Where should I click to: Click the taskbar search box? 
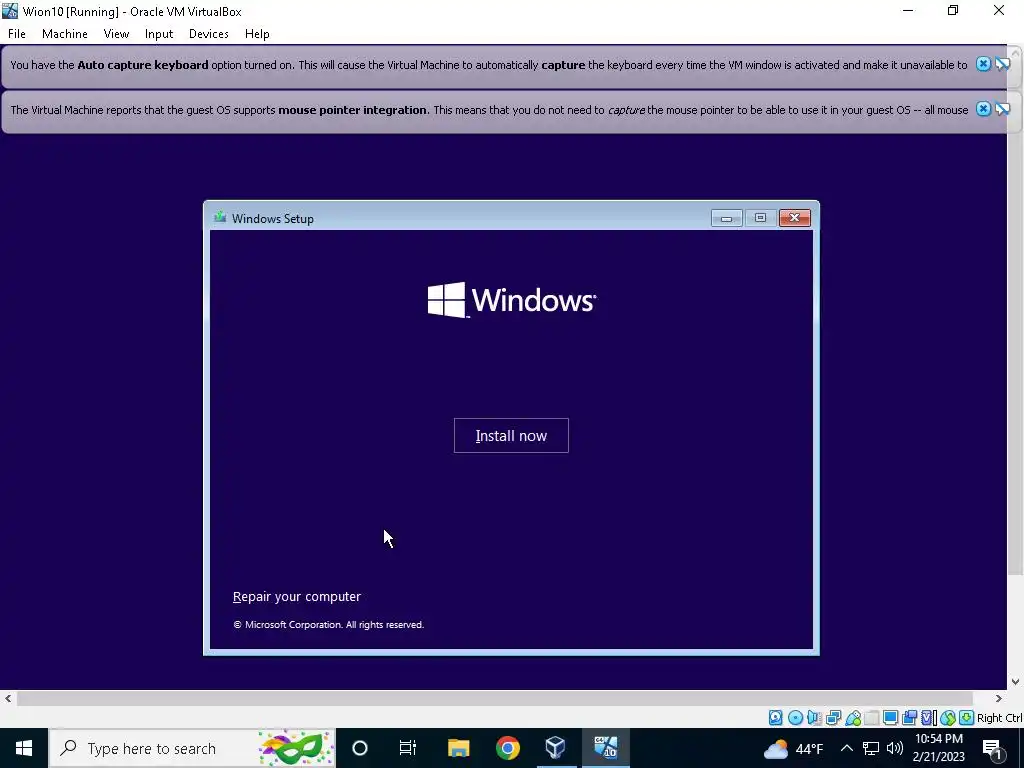point(192,748)
